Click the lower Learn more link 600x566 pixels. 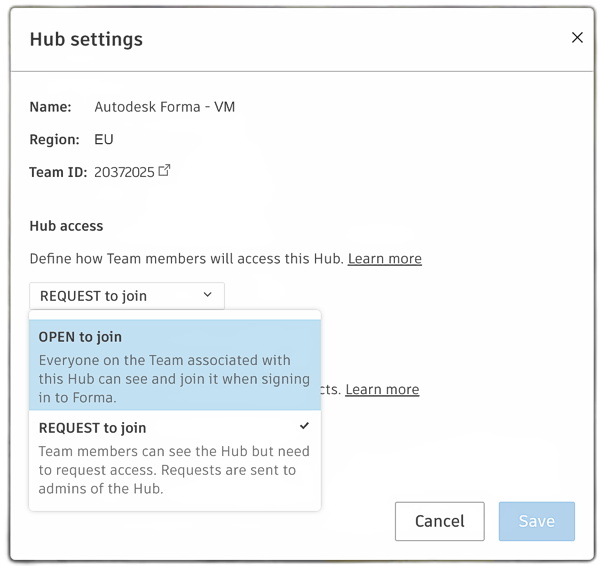[x=382, y=390]
